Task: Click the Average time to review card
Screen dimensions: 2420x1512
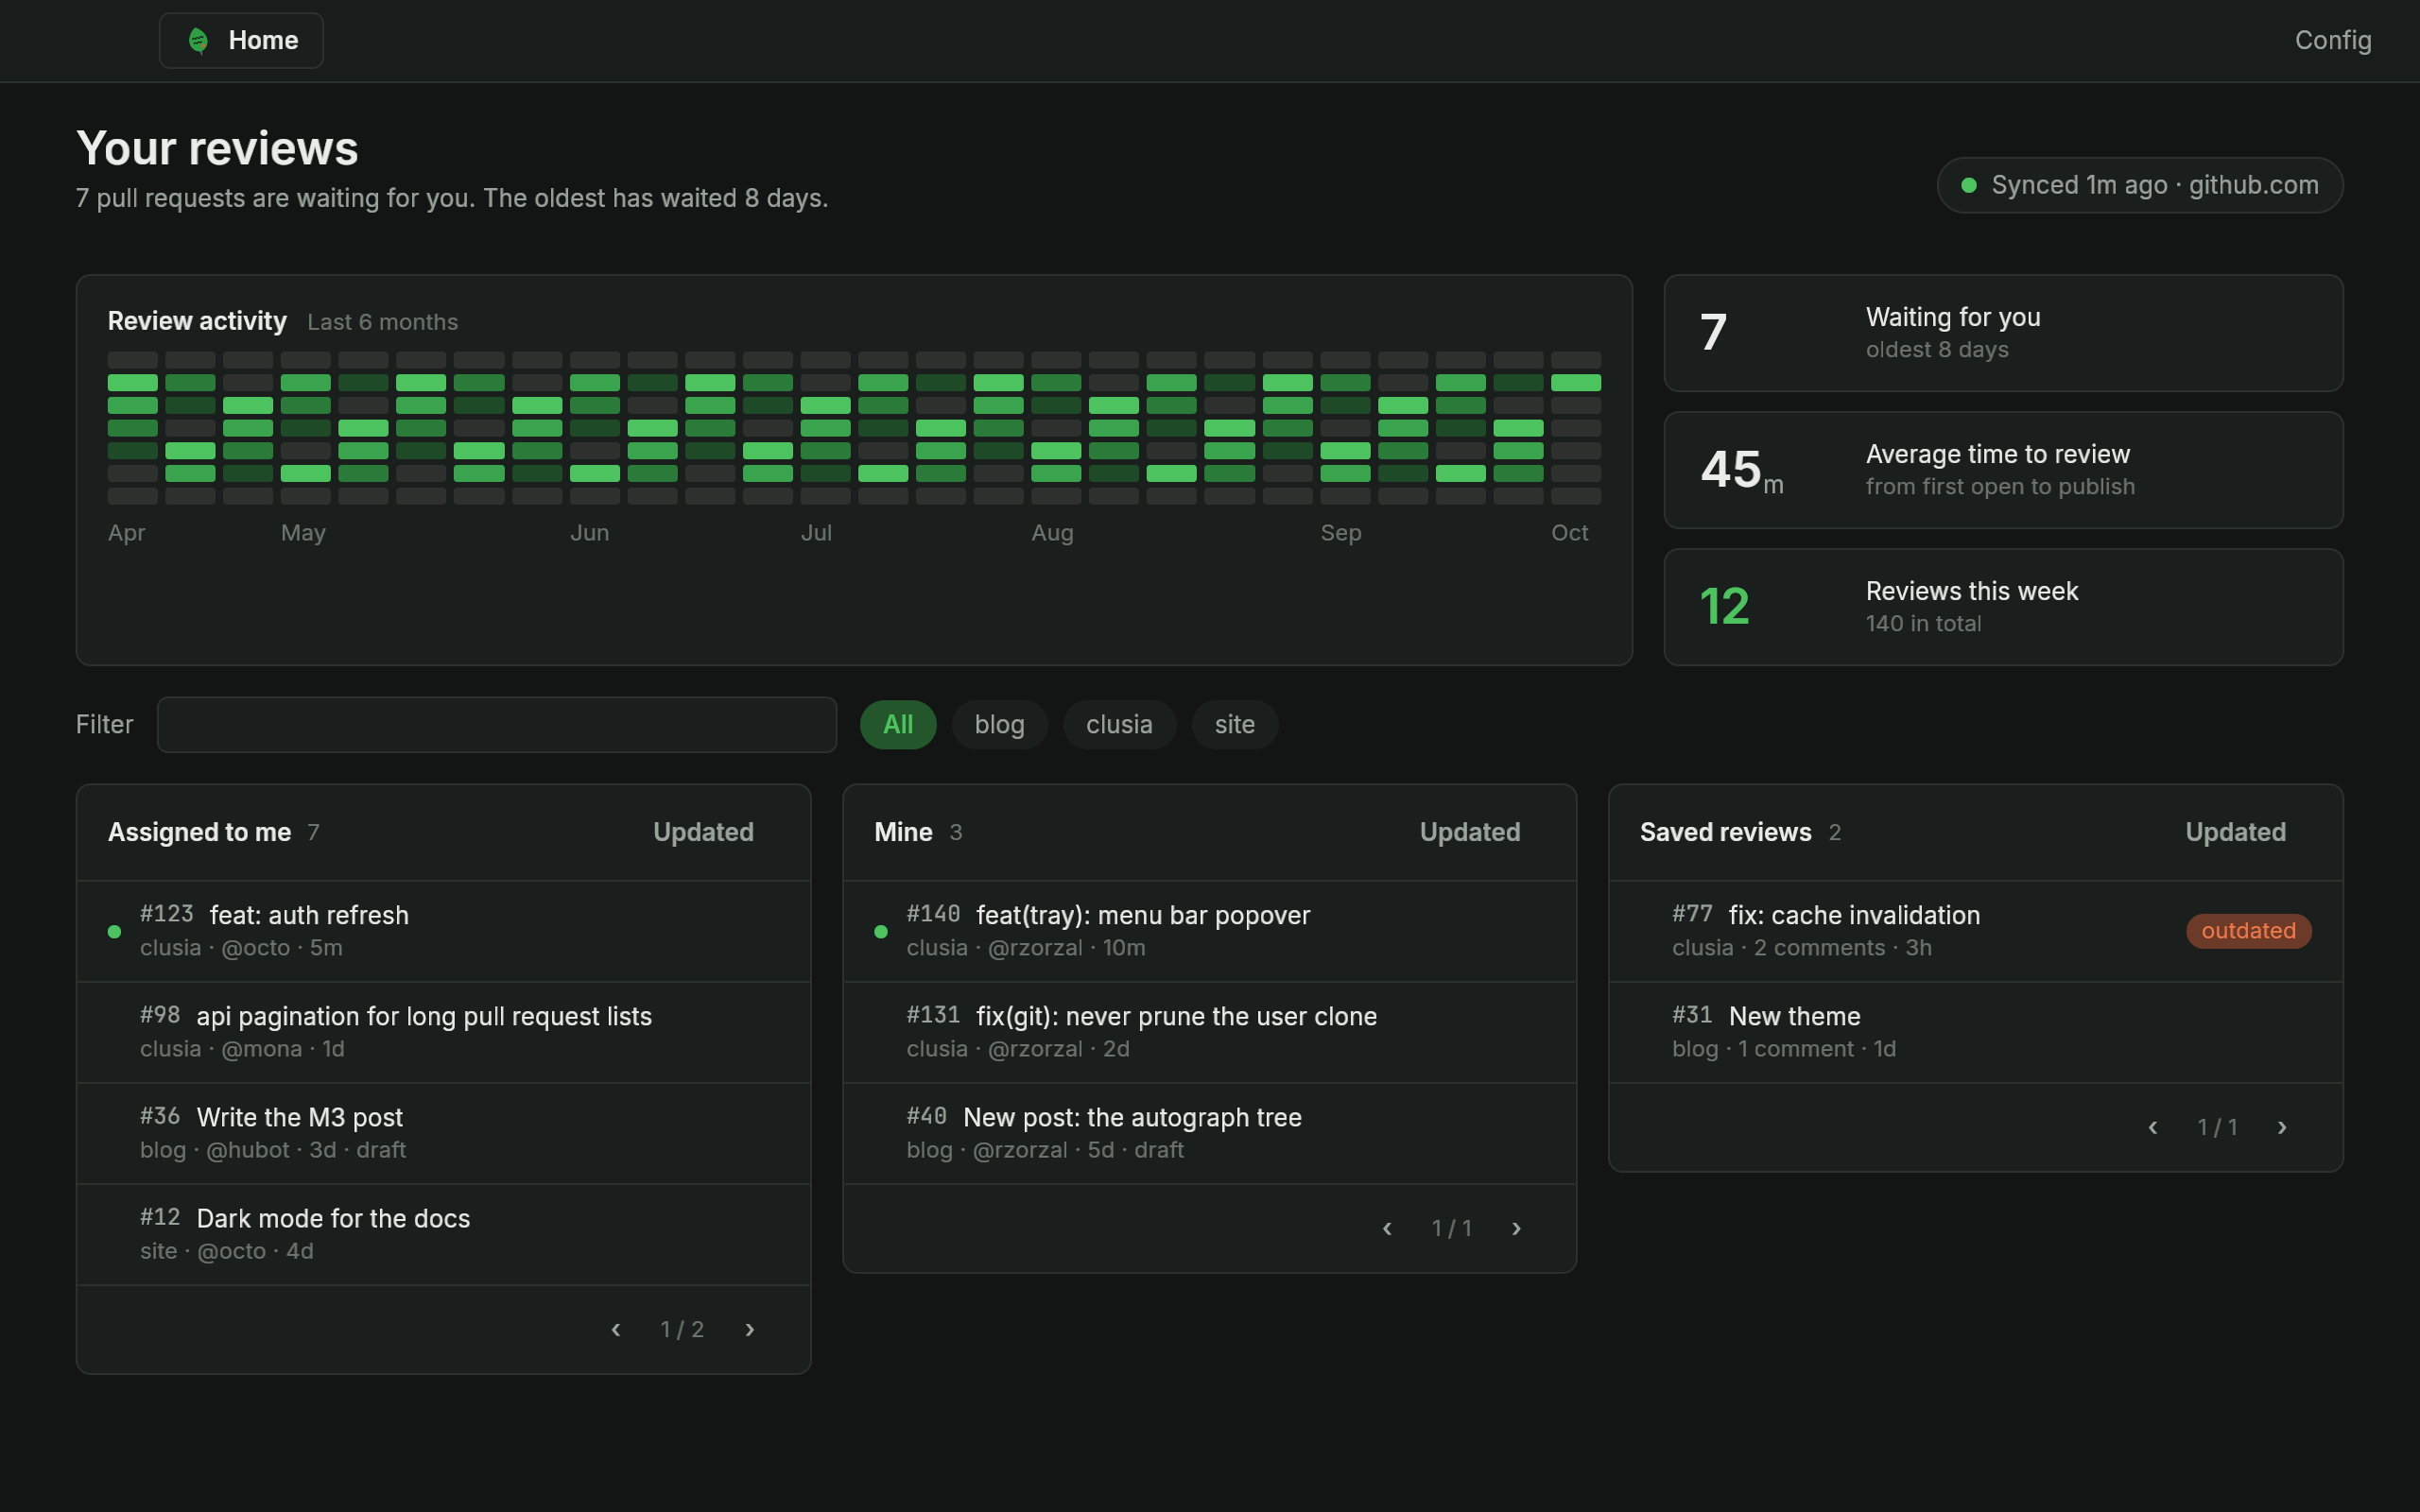Action: pos(2003,470)
